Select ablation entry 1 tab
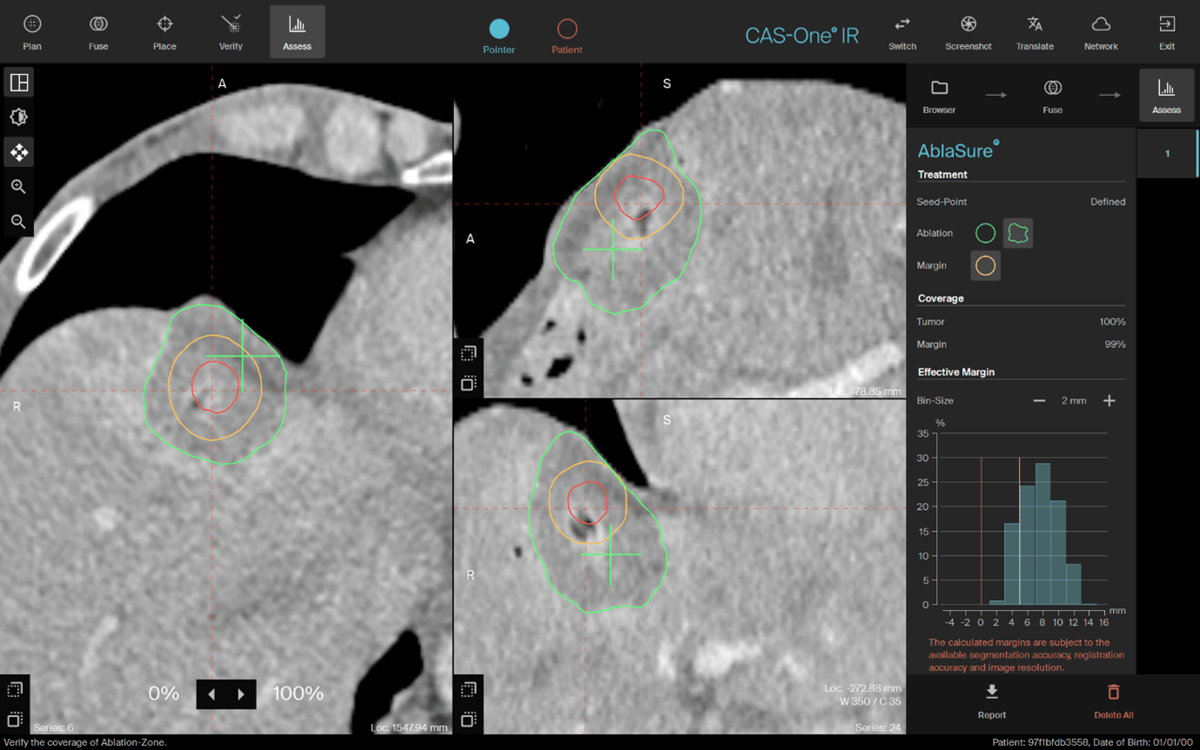 (1166, 153)
